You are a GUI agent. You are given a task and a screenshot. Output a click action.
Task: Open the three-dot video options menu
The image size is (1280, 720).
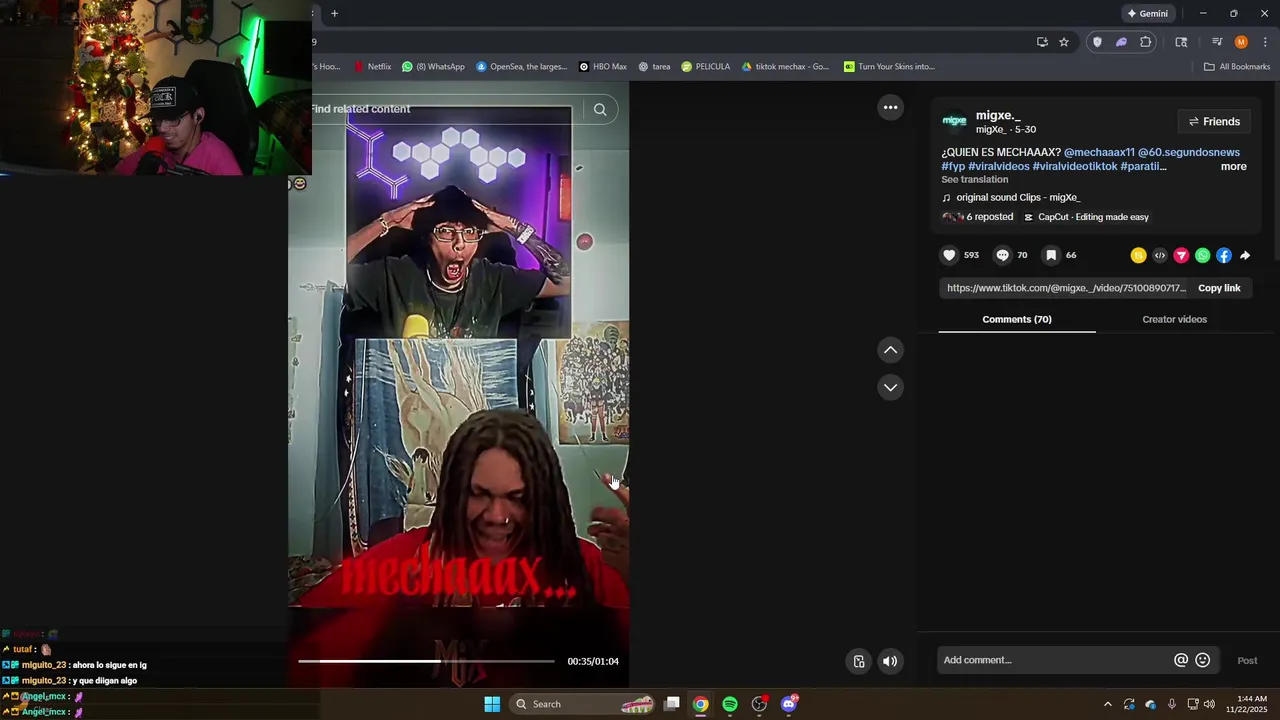pyautogui.click(x=890, y=108)
